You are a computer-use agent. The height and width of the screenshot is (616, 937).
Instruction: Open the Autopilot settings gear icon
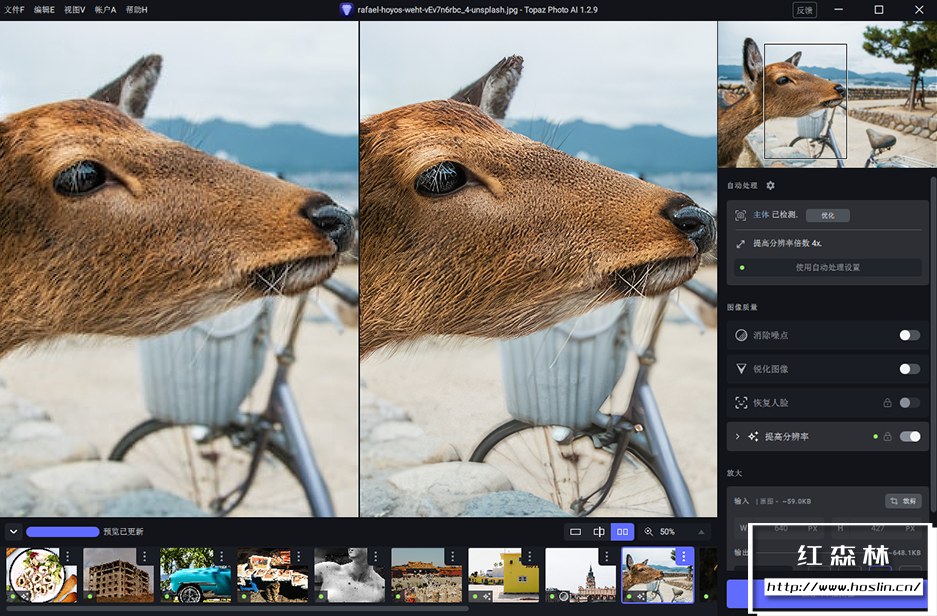coord(770,186)
